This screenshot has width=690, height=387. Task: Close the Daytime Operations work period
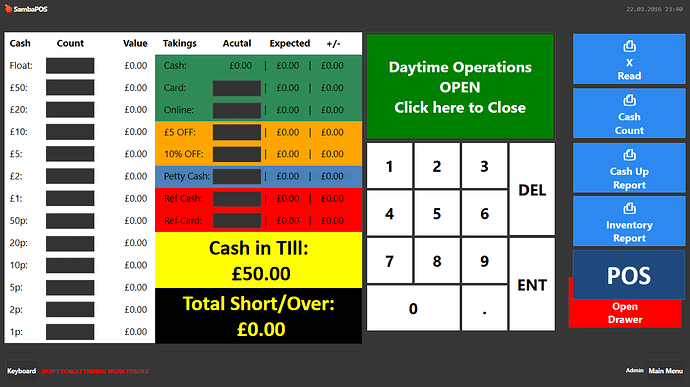point(460,87)
